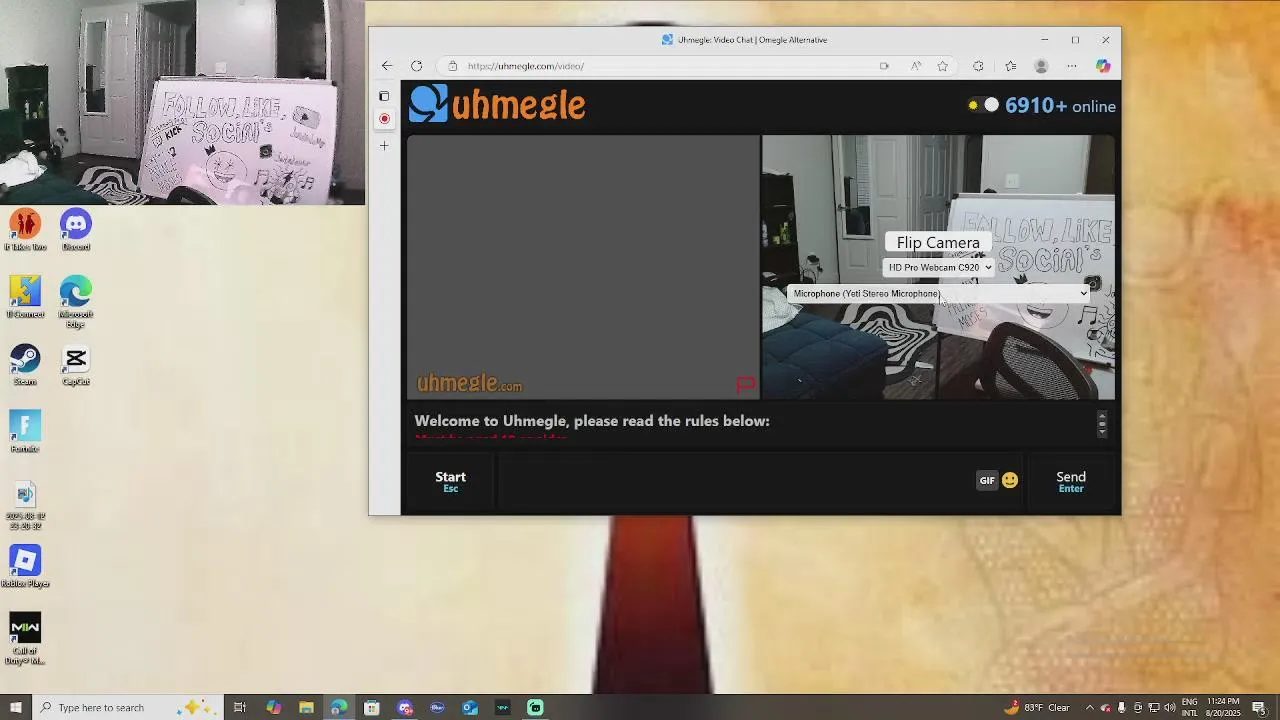Focus the chat message input field
This screenshot has width=1280, height=720.
tap(735, 482)
